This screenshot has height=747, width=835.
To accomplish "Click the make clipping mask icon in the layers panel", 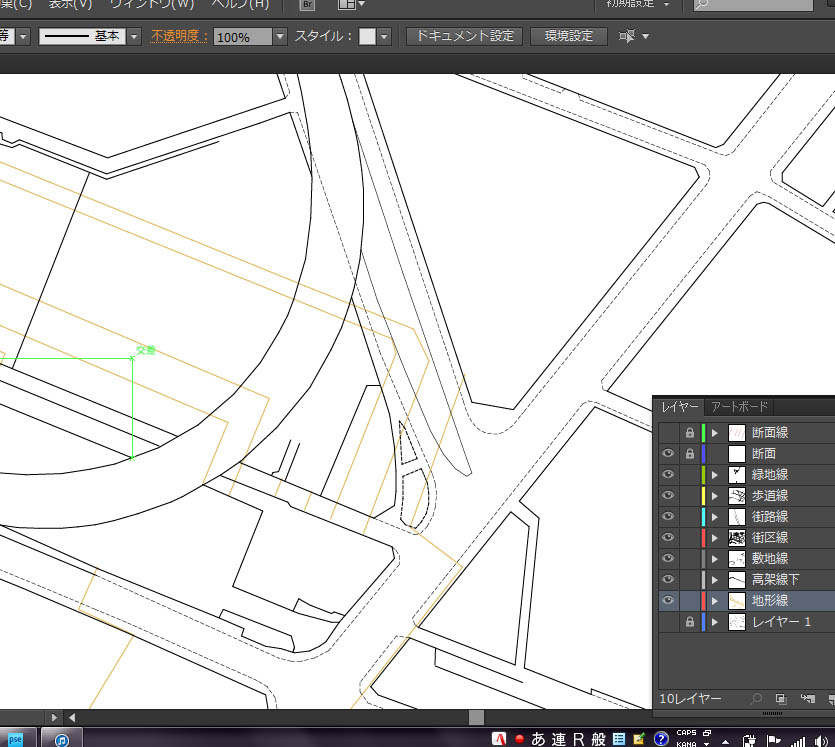I will coord(781,698).
